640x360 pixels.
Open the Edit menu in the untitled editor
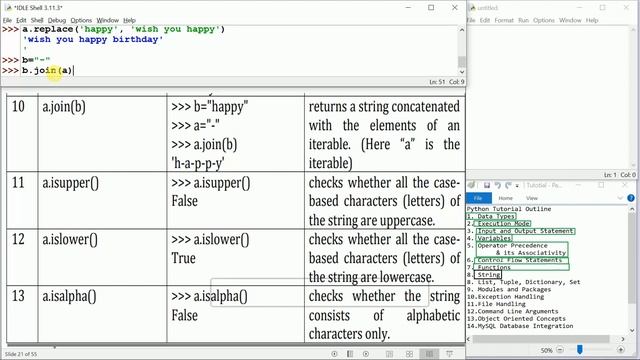pos(485,20)
